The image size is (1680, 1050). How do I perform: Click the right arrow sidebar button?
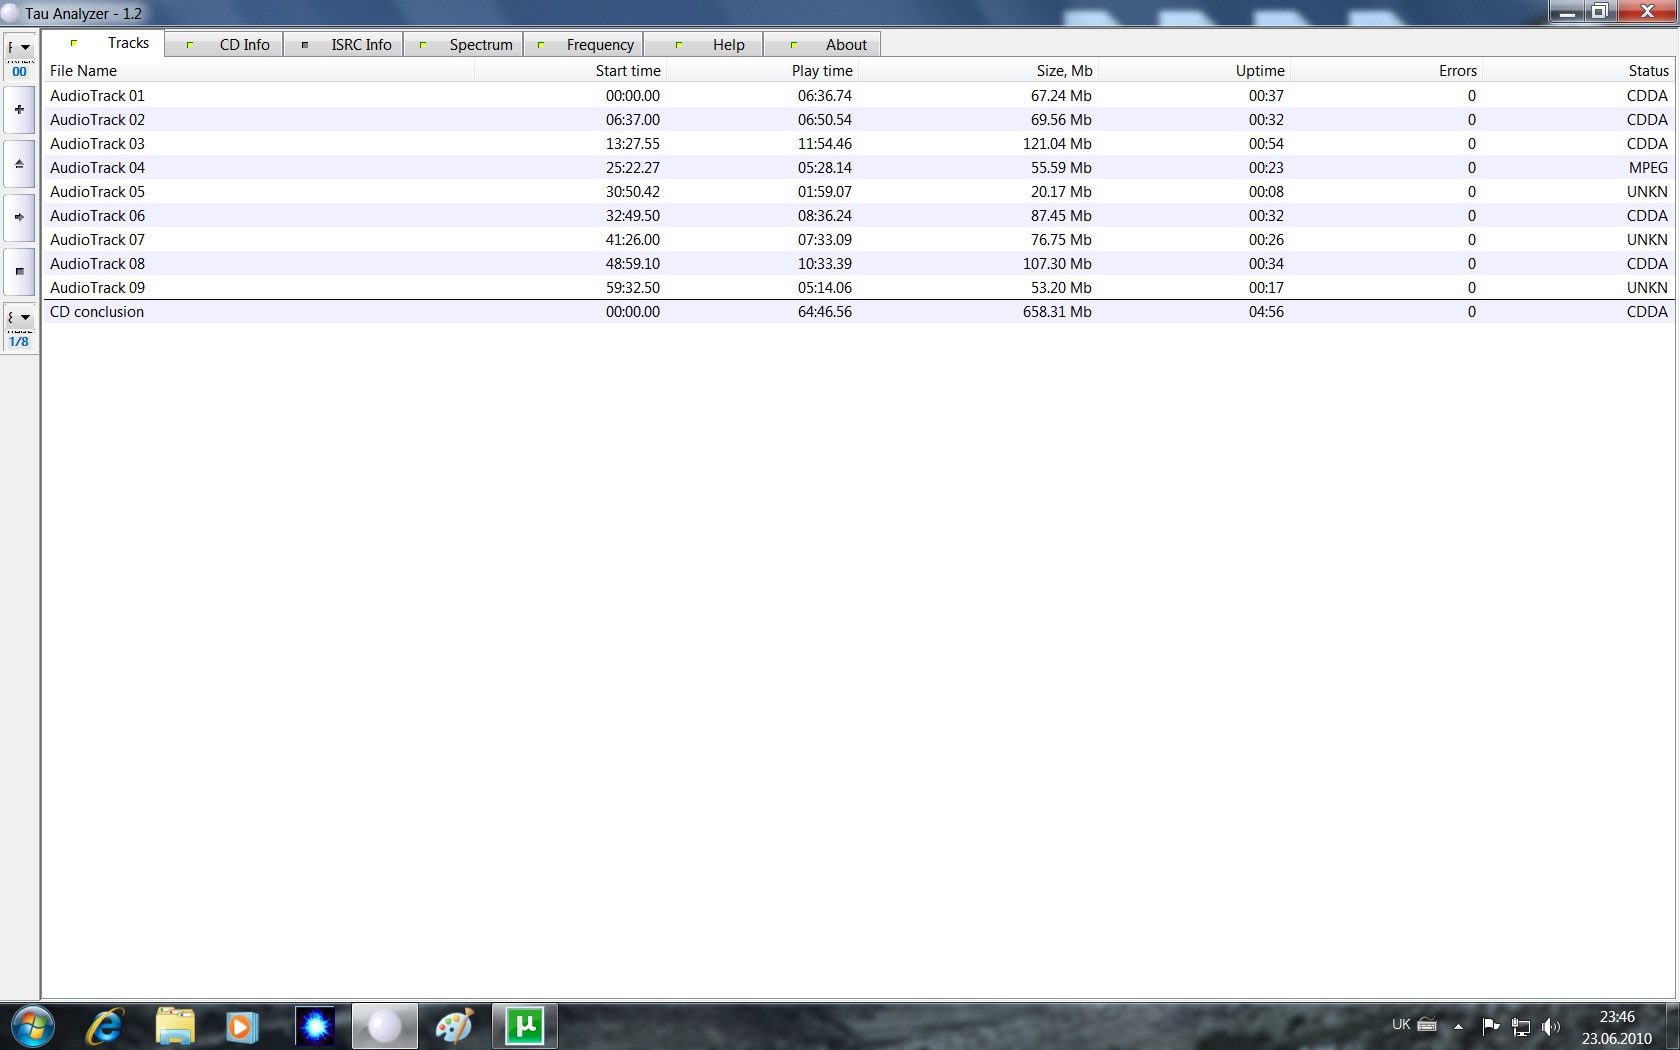coord(19,217)
